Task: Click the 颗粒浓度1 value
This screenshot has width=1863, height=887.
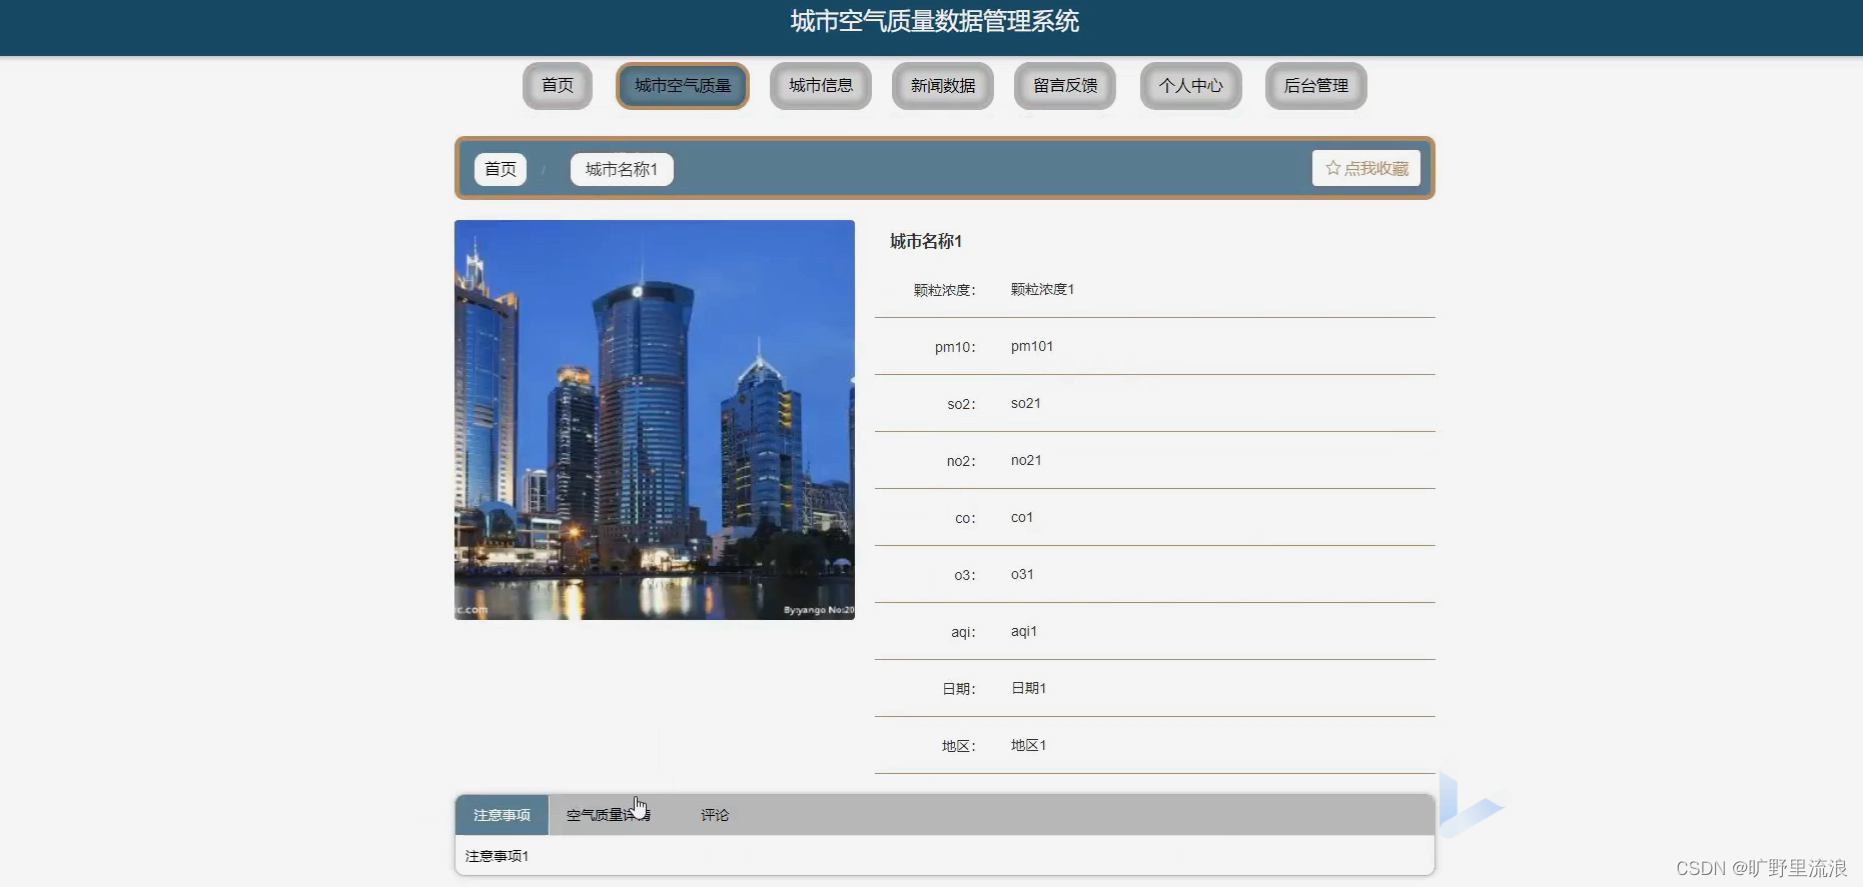Action: [x=1042, y=289]
